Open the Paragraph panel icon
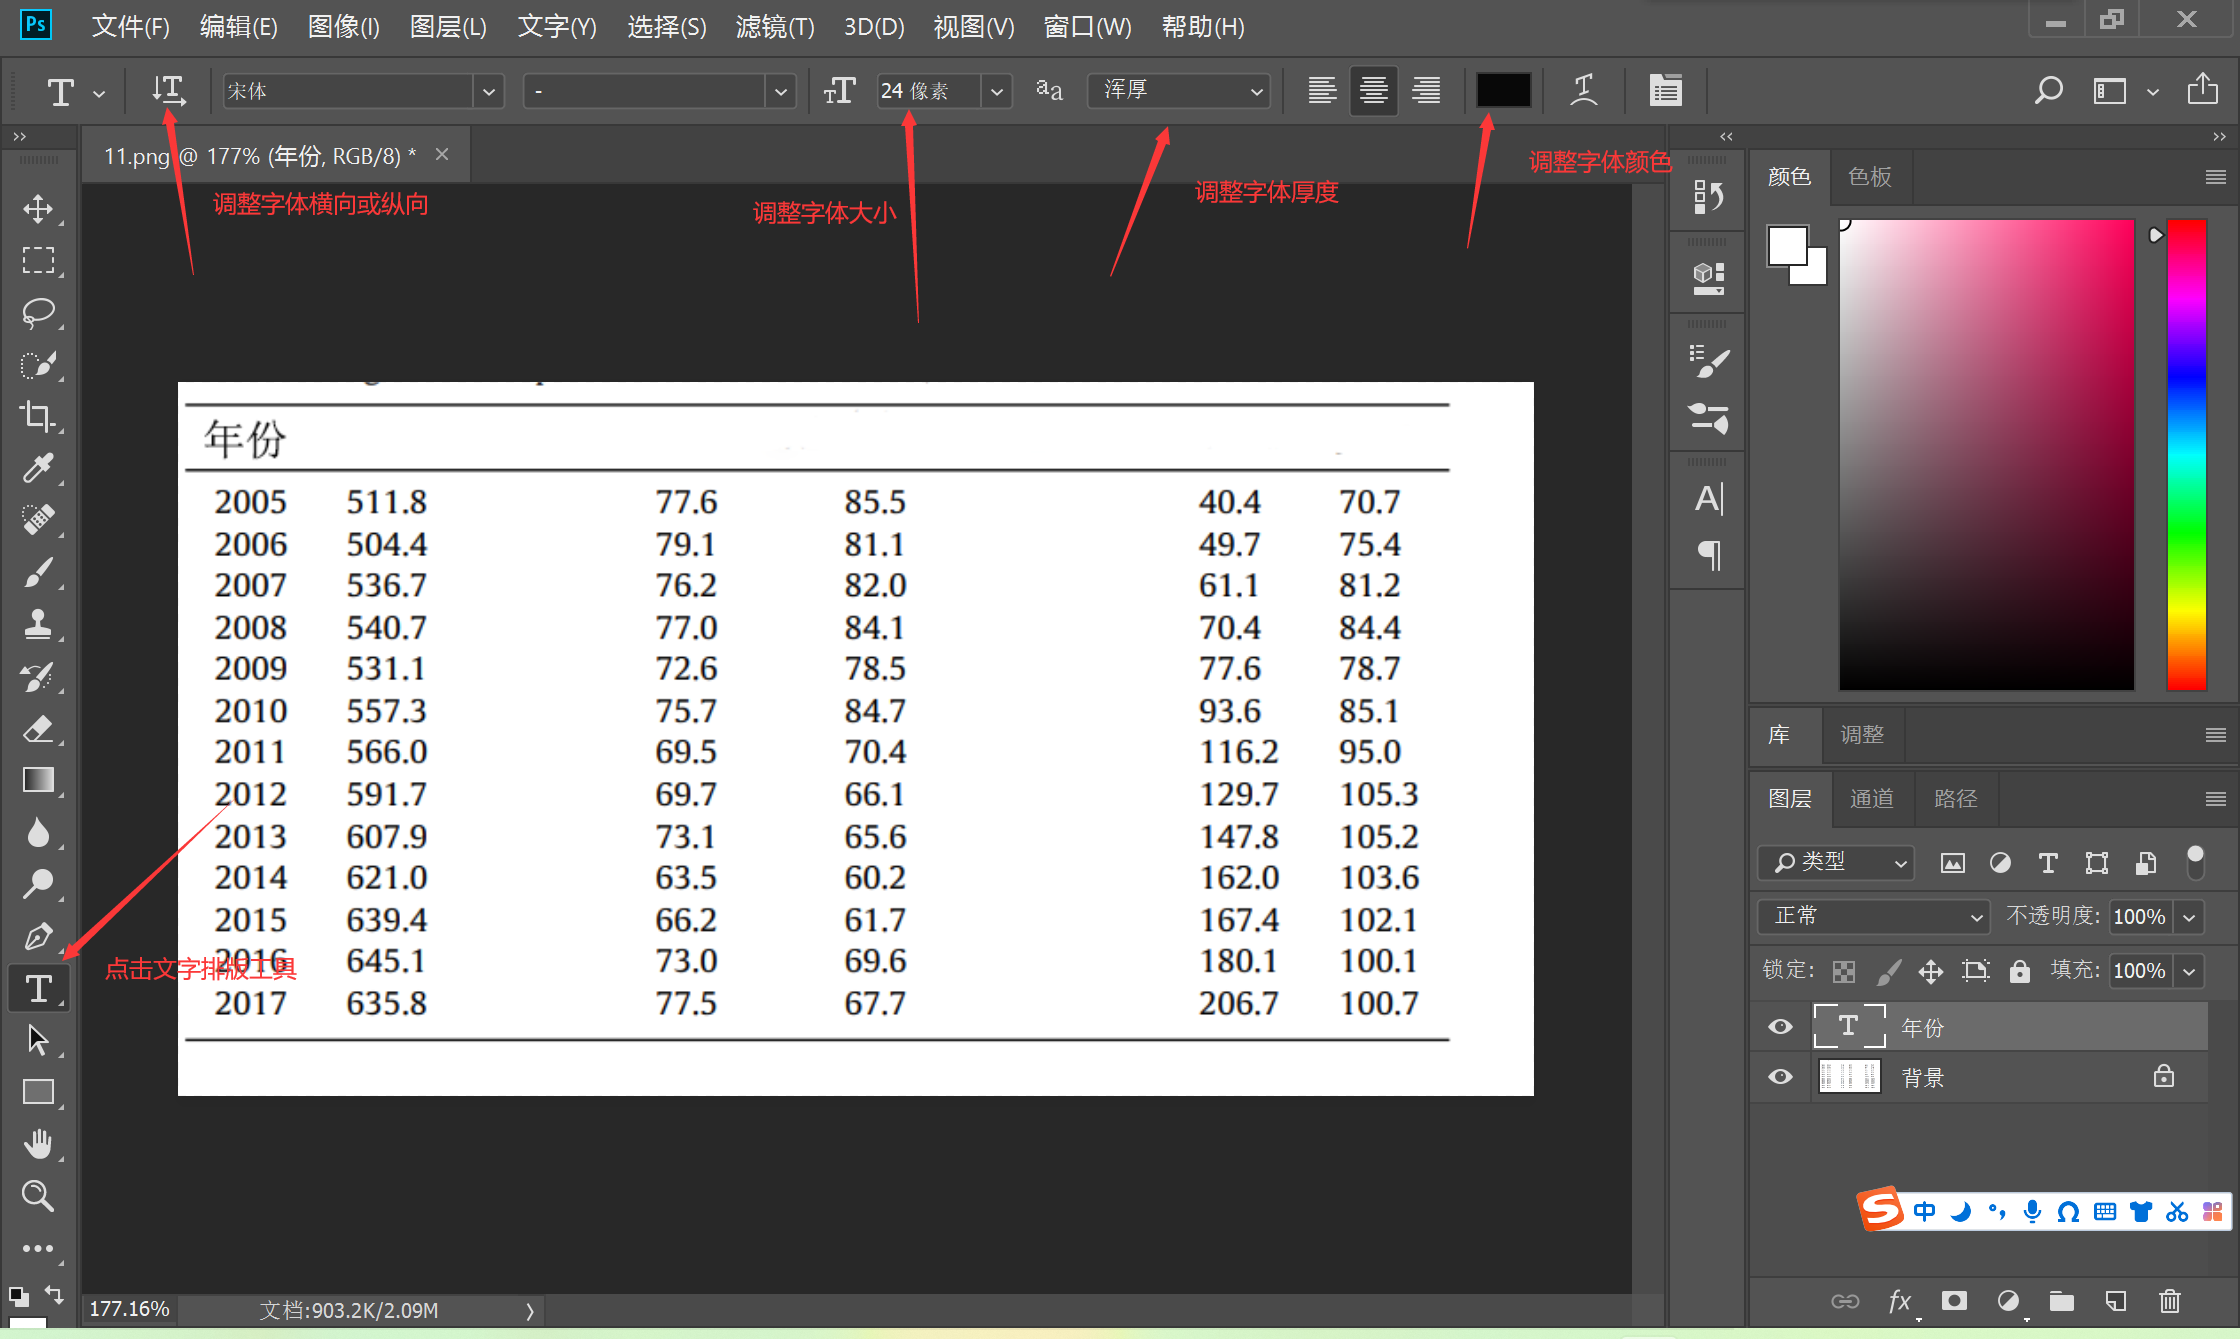This screenshot has height=1339, width=2240. click(x=1709, y=555)
